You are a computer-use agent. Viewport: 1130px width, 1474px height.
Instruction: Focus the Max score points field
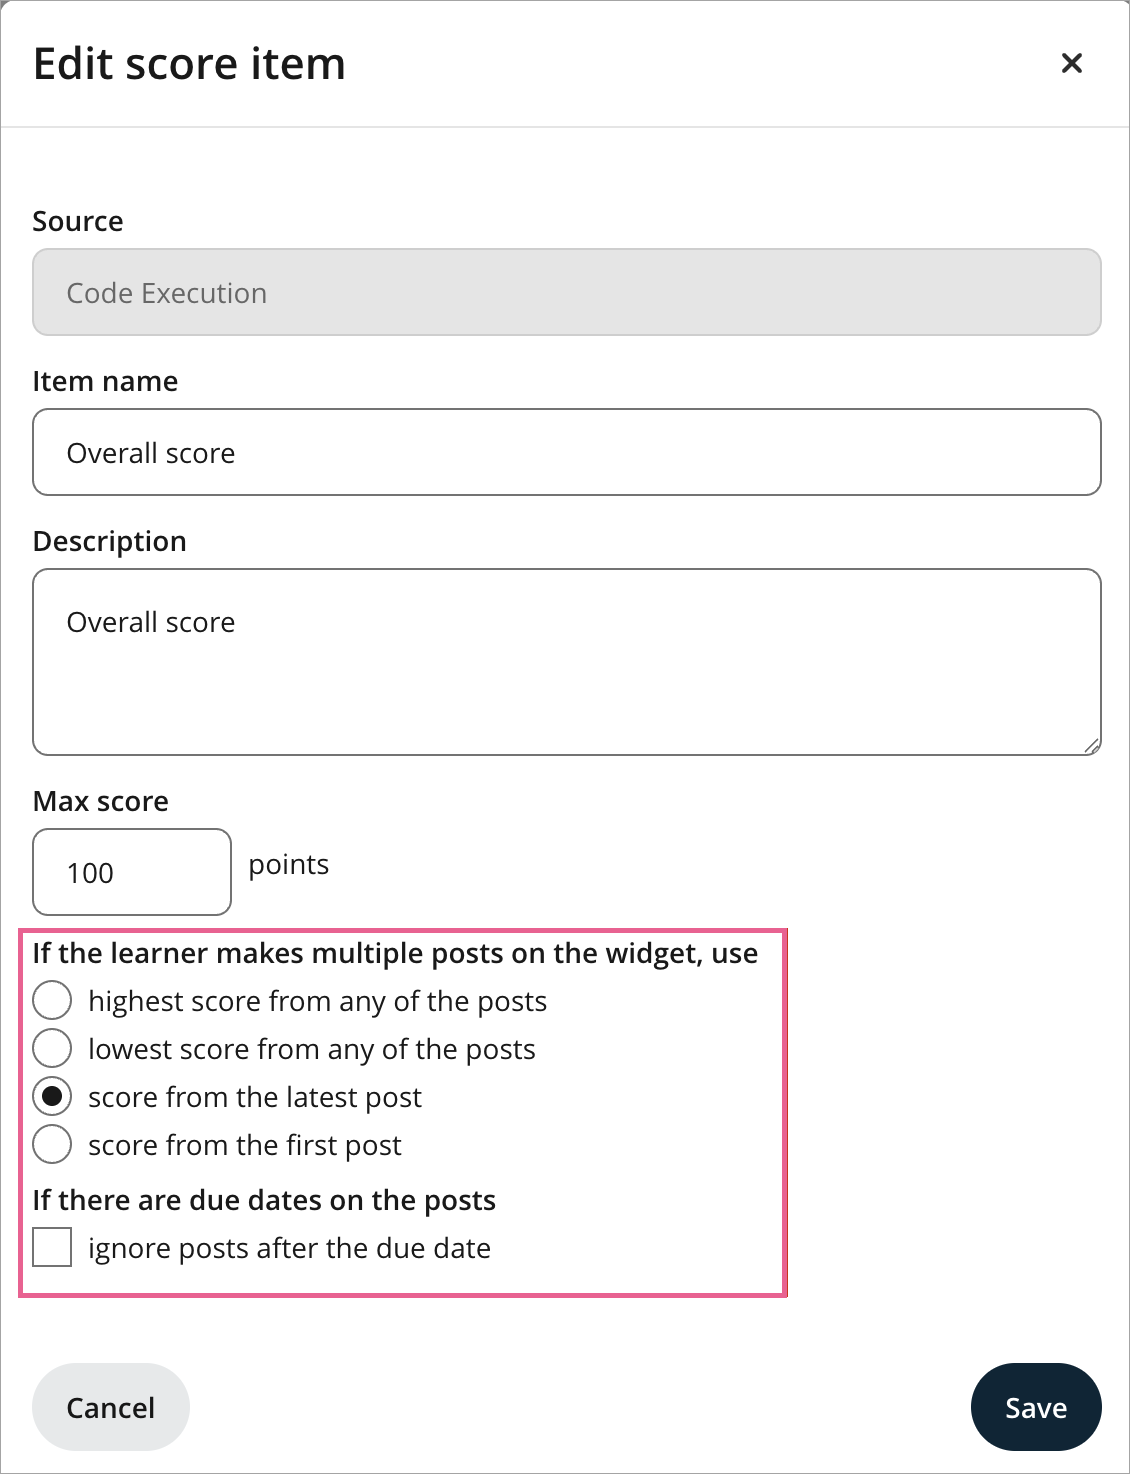click(132, 872)
